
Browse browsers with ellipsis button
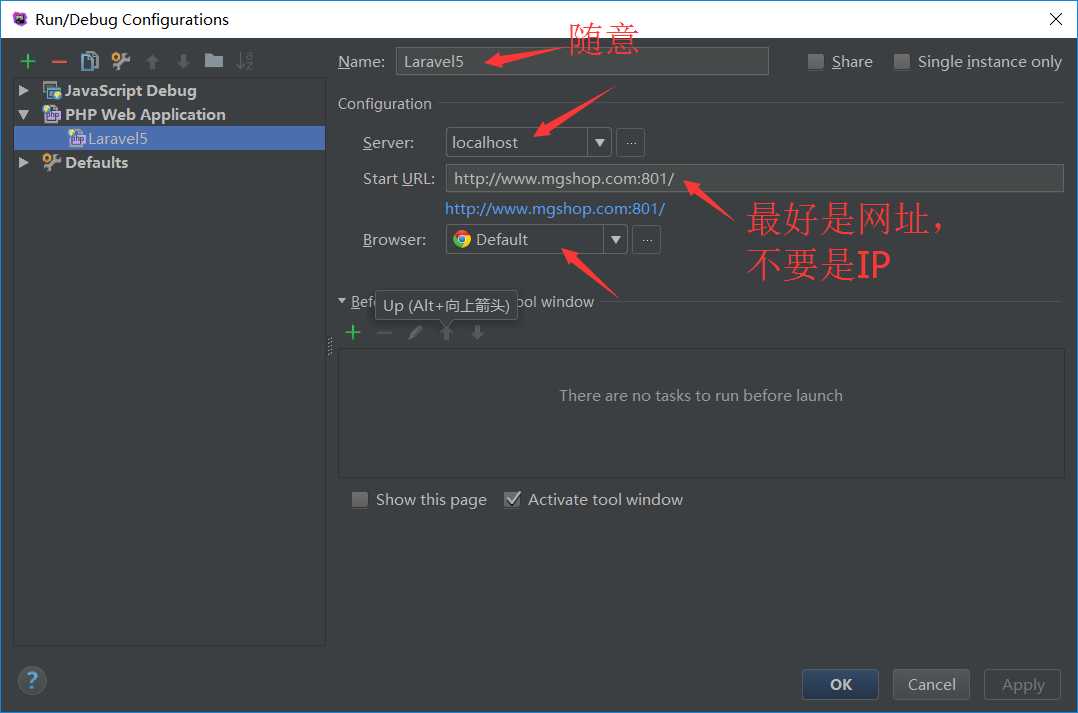[646, 240]
